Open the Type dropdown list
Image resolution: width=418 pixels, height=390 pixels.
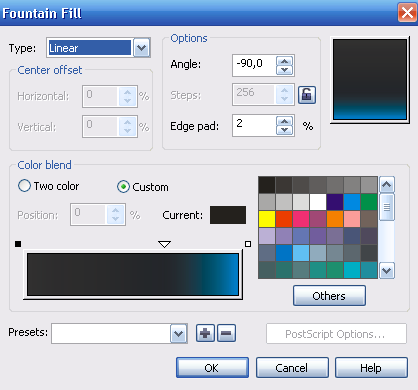142,48
